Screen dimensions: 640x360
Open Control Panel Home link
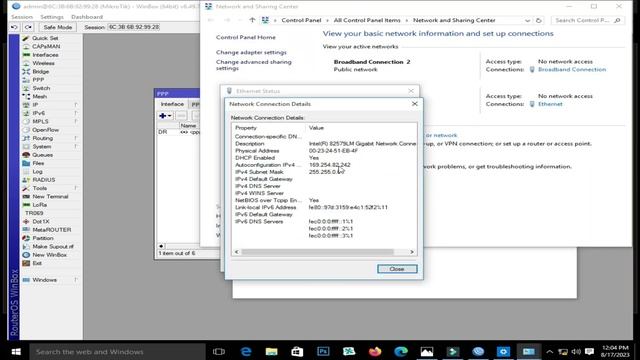[246, 37]
